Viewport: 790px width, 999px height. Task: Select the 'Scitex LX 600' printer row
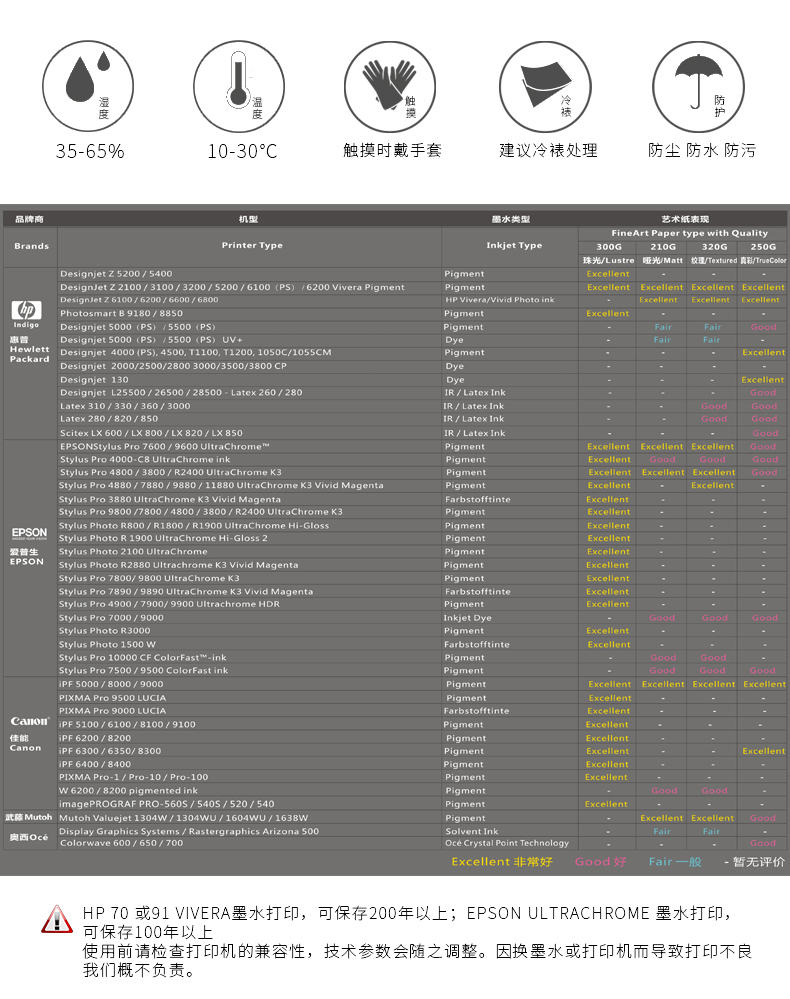[x=396, y=433]
